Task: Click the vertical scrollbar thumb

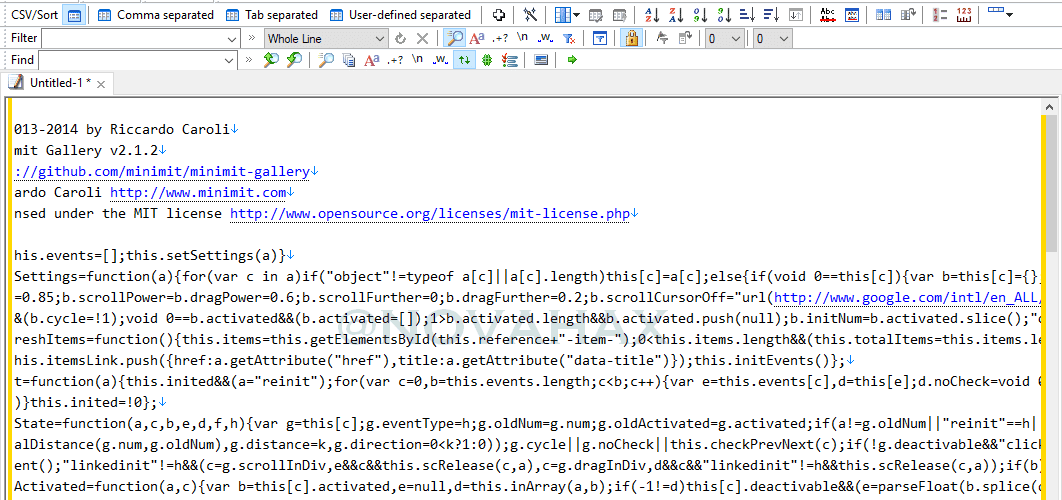Action: pyautogui.click(x=1050, y=183)
